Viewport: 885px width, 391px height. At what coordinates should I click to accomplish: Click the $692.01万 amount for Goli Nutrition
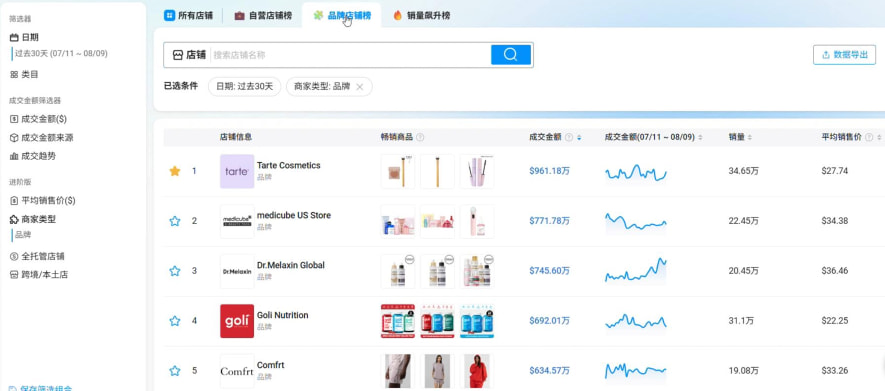click(x=549, y=320)
